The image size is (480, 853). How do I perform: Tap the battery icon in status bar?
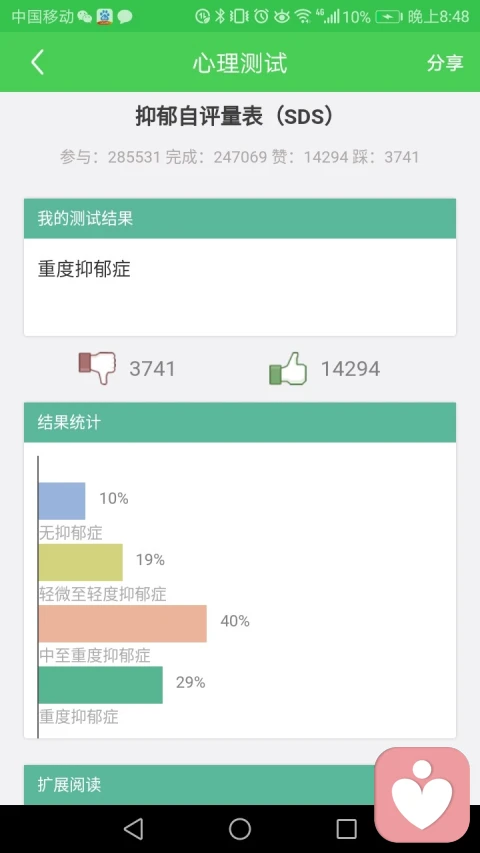pos(389,17)
